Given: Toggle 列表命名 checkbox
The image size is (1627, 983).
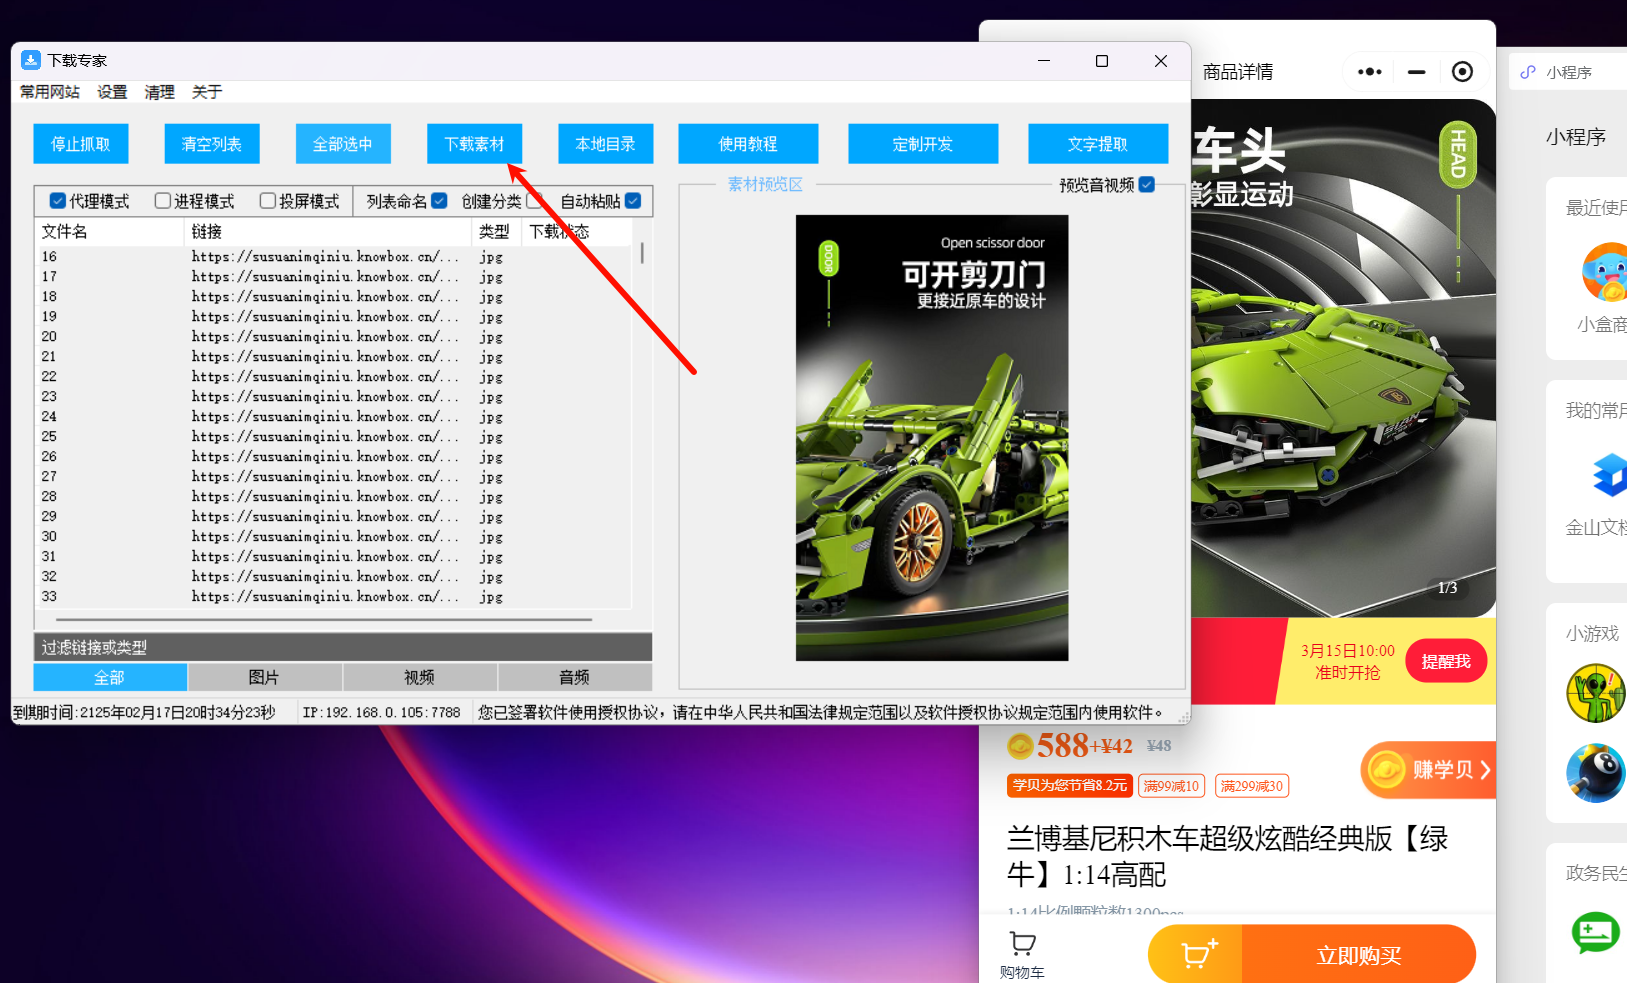Looking at the screenshot, I should 439,201.
